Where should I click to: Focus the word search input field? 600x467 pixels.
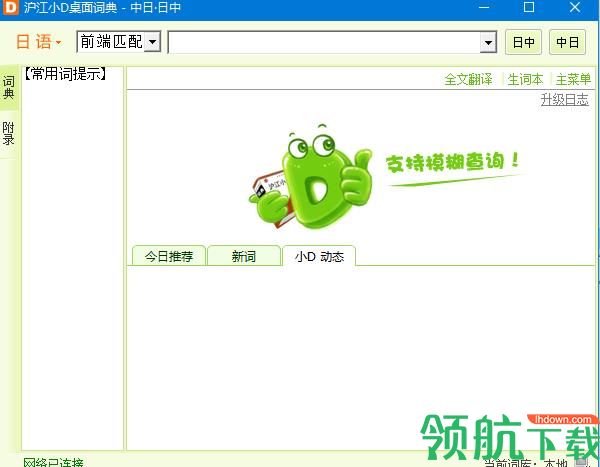(x=324, y=42)
